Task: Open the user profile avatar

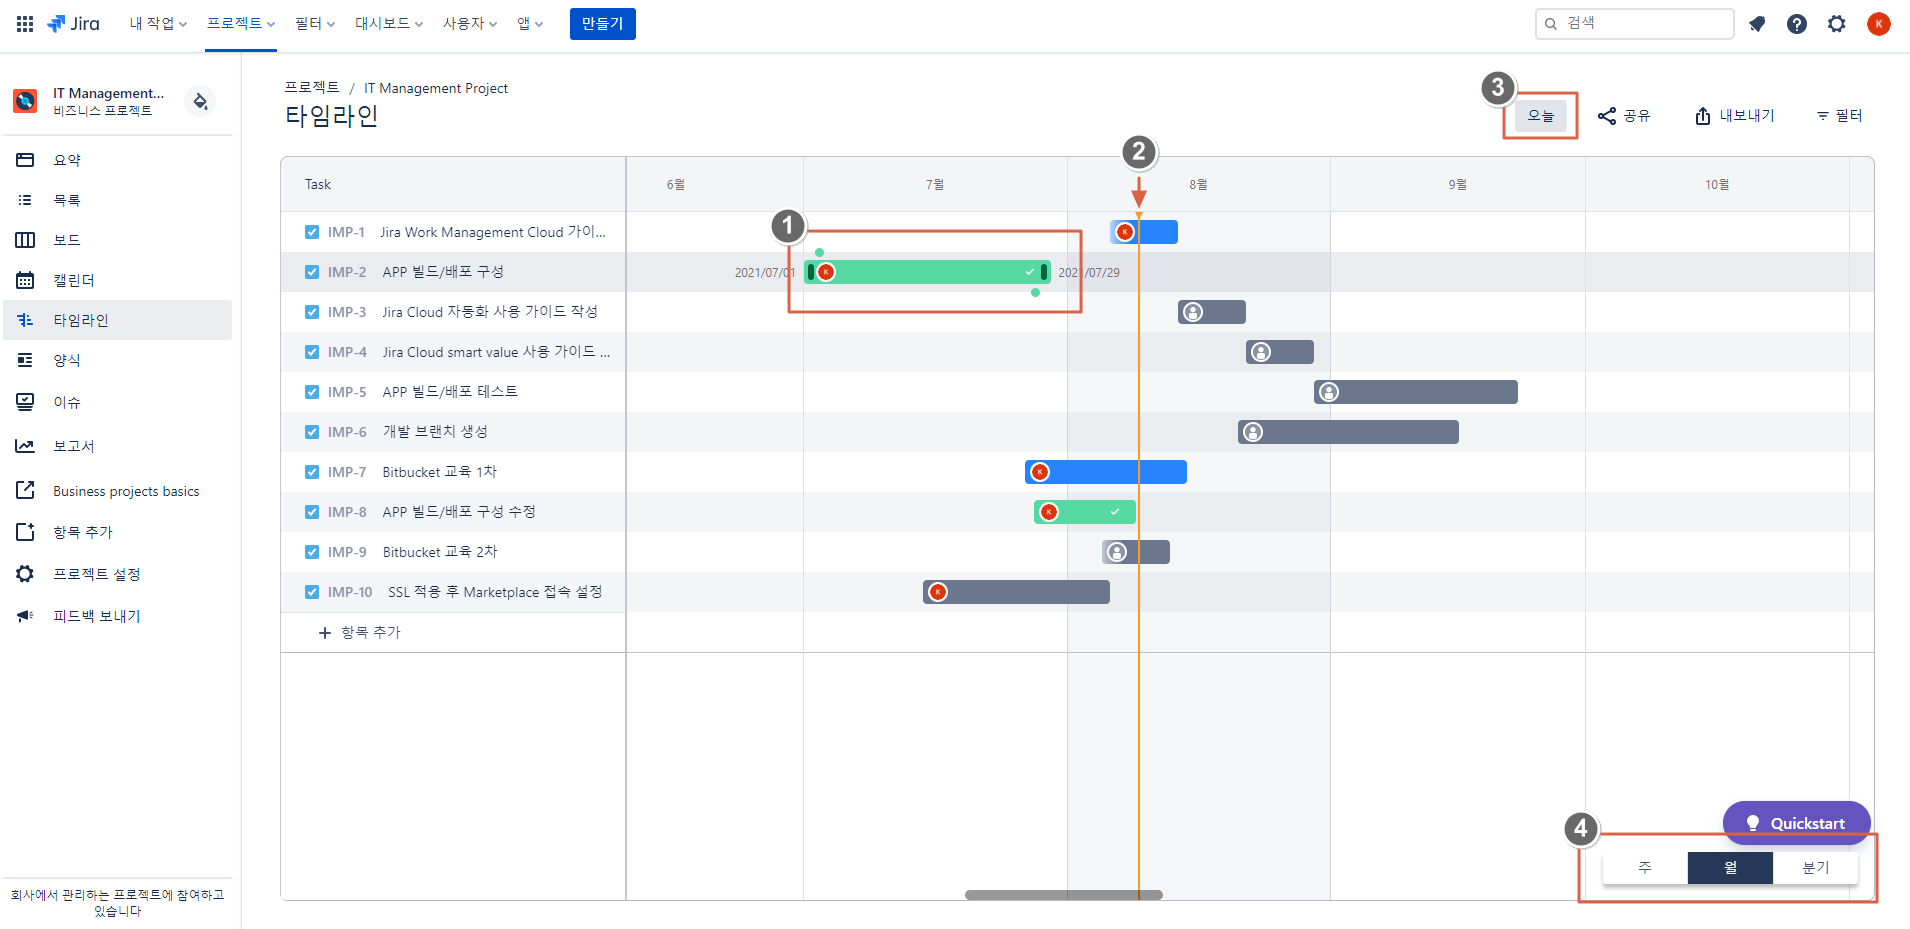Action: pos(1879,24)
